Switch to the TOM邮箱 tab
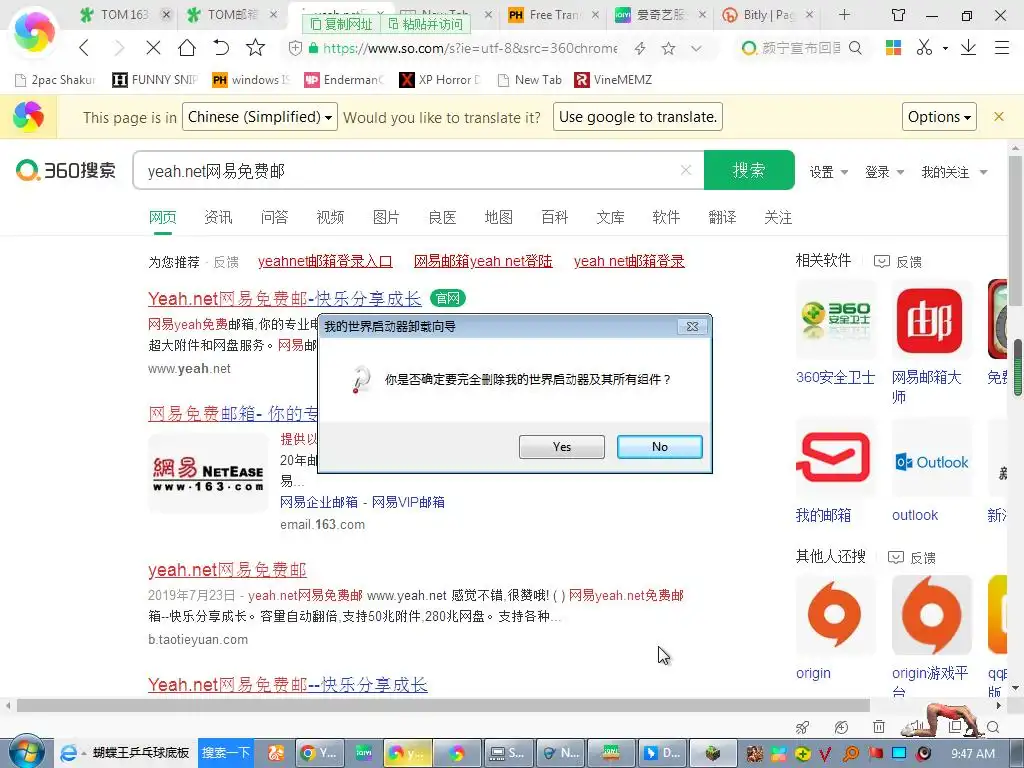 click(232, 14)
